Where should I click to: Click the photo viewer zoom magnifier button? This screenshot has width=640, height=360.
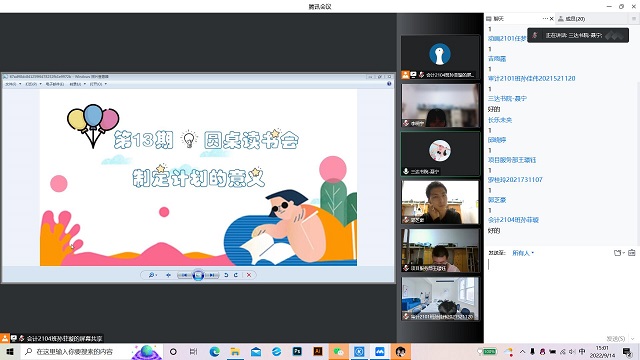pyautogui.click(x=152, y=275)
